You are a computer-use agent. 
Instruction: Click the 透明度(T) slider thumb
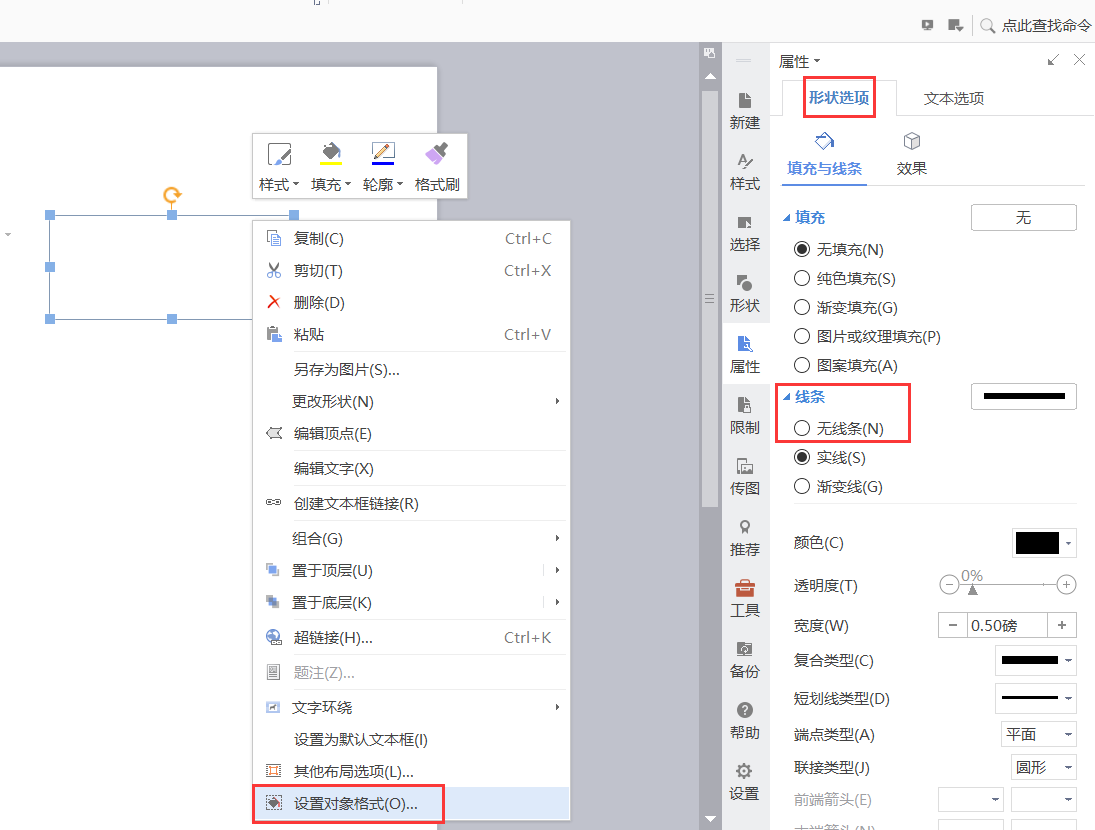coord(972,590)
